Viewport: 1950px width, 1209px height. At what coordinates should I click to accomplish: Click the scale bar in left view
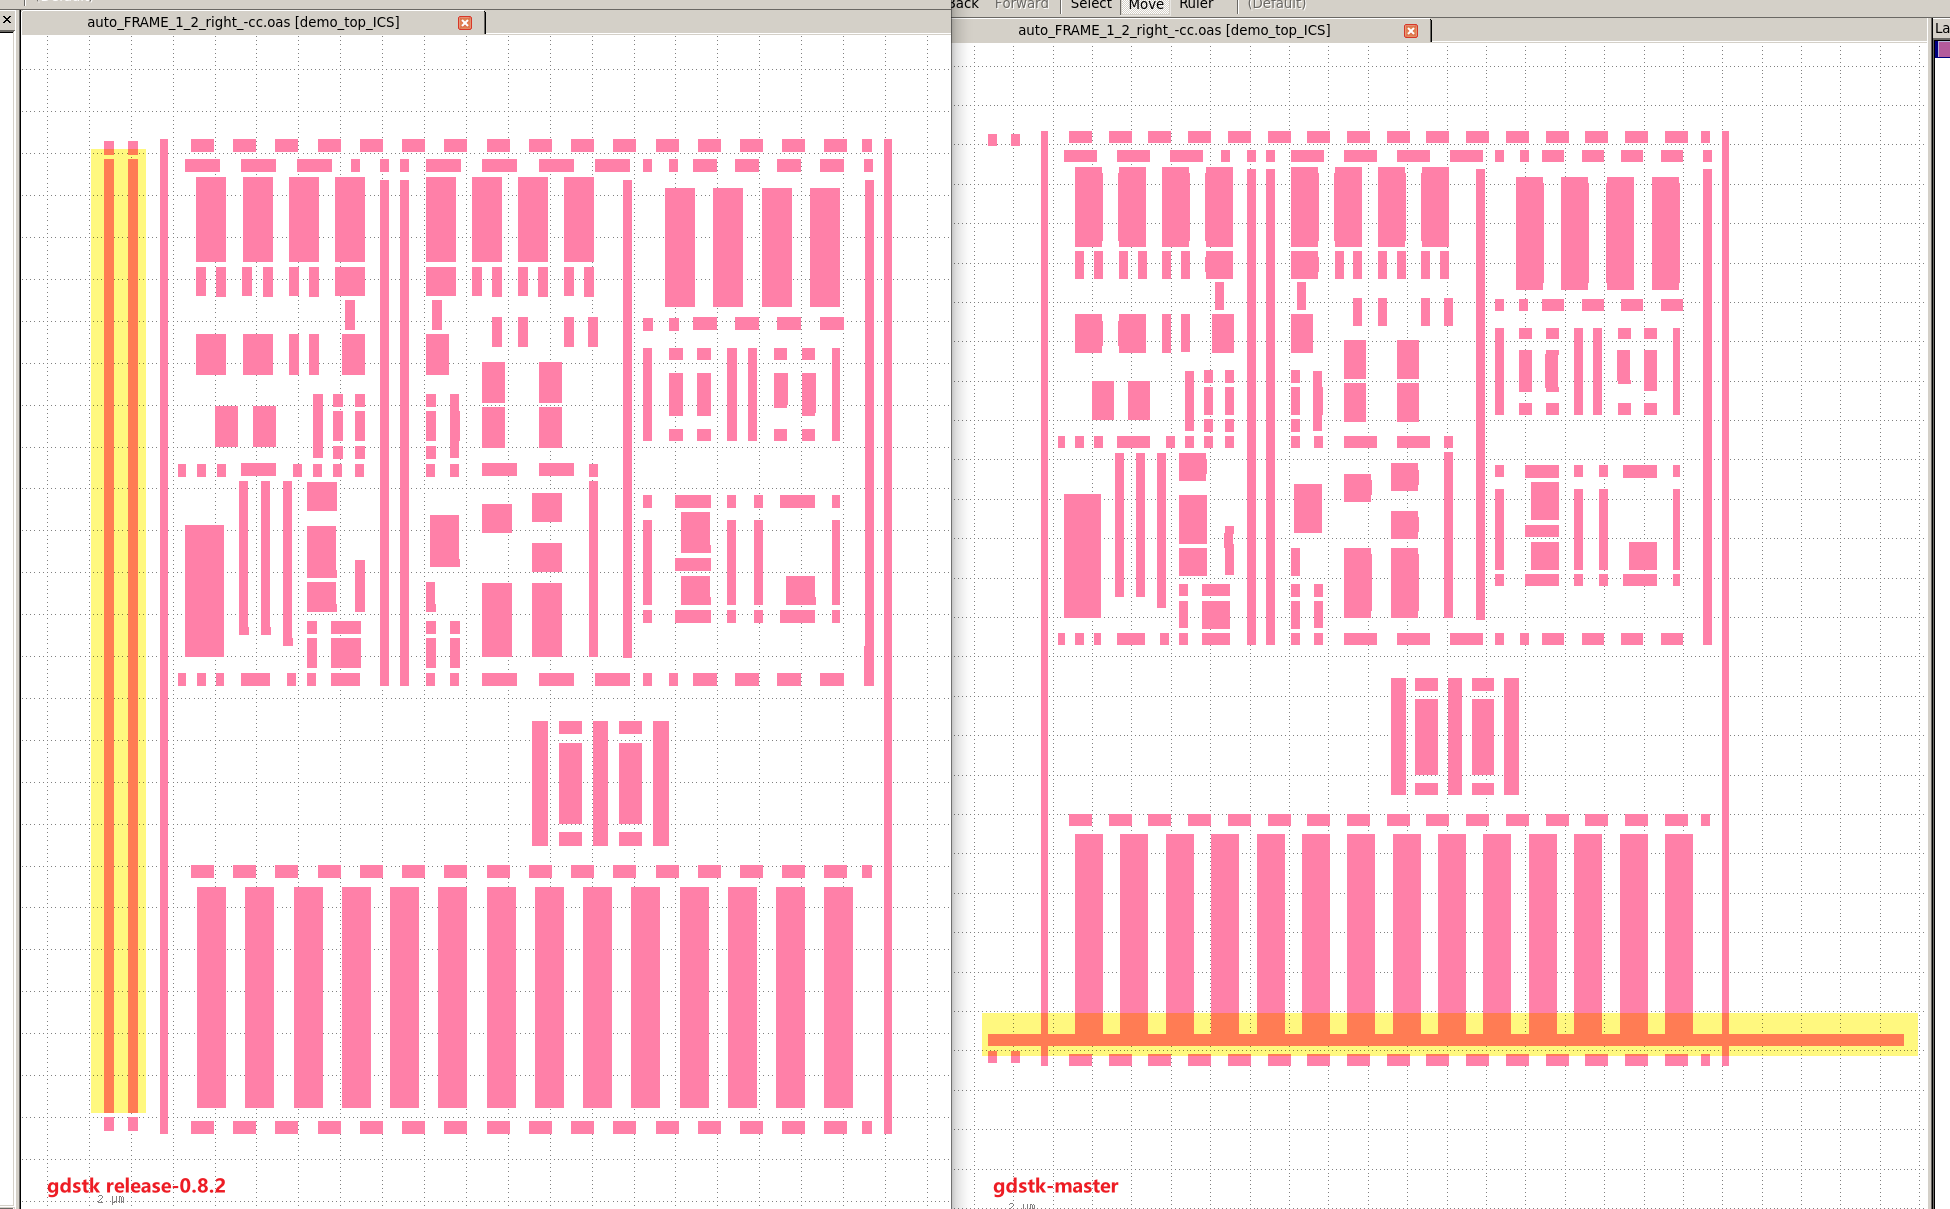tap(110, 1200)
